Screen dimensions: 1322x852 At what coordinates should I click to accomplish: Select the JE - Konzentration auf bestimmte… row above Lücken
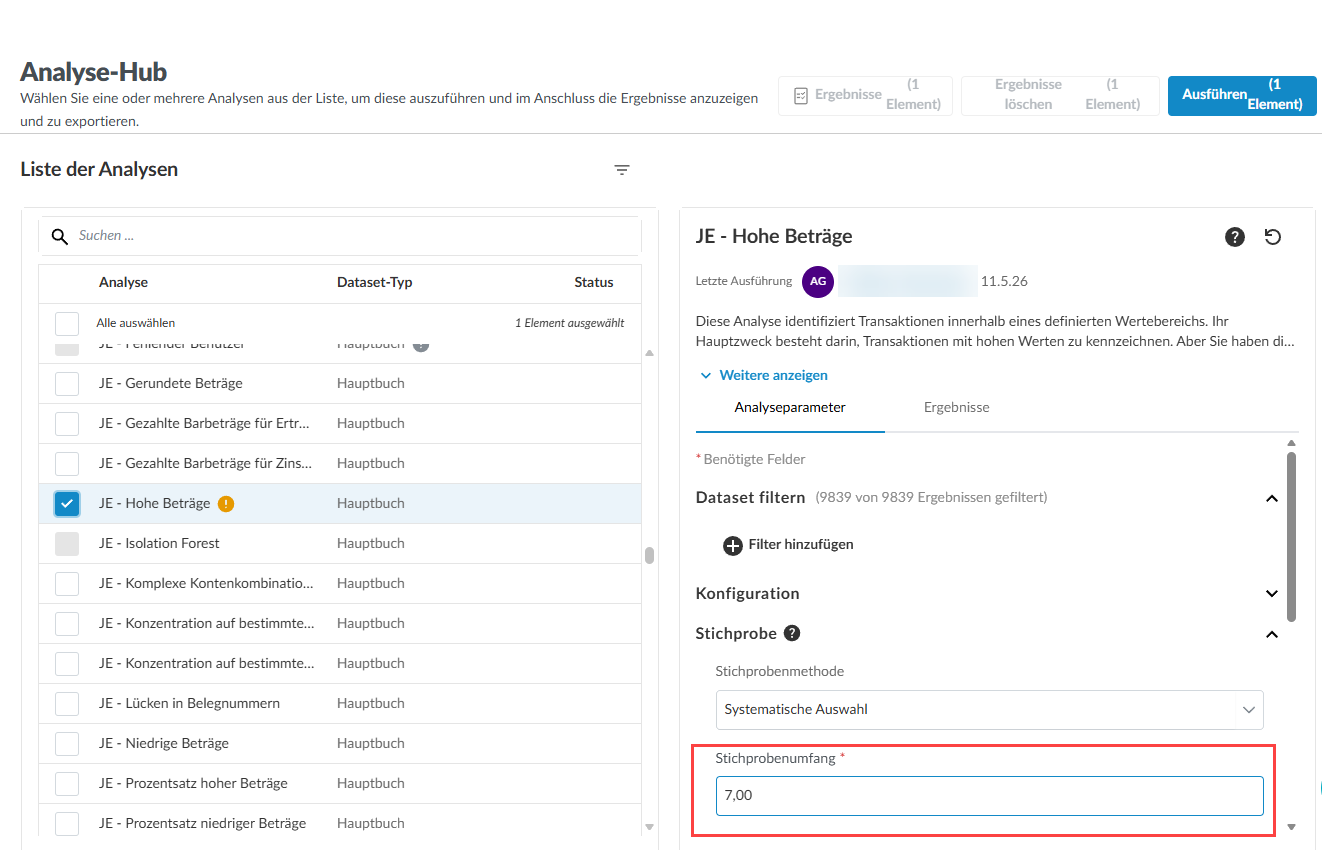340,663
